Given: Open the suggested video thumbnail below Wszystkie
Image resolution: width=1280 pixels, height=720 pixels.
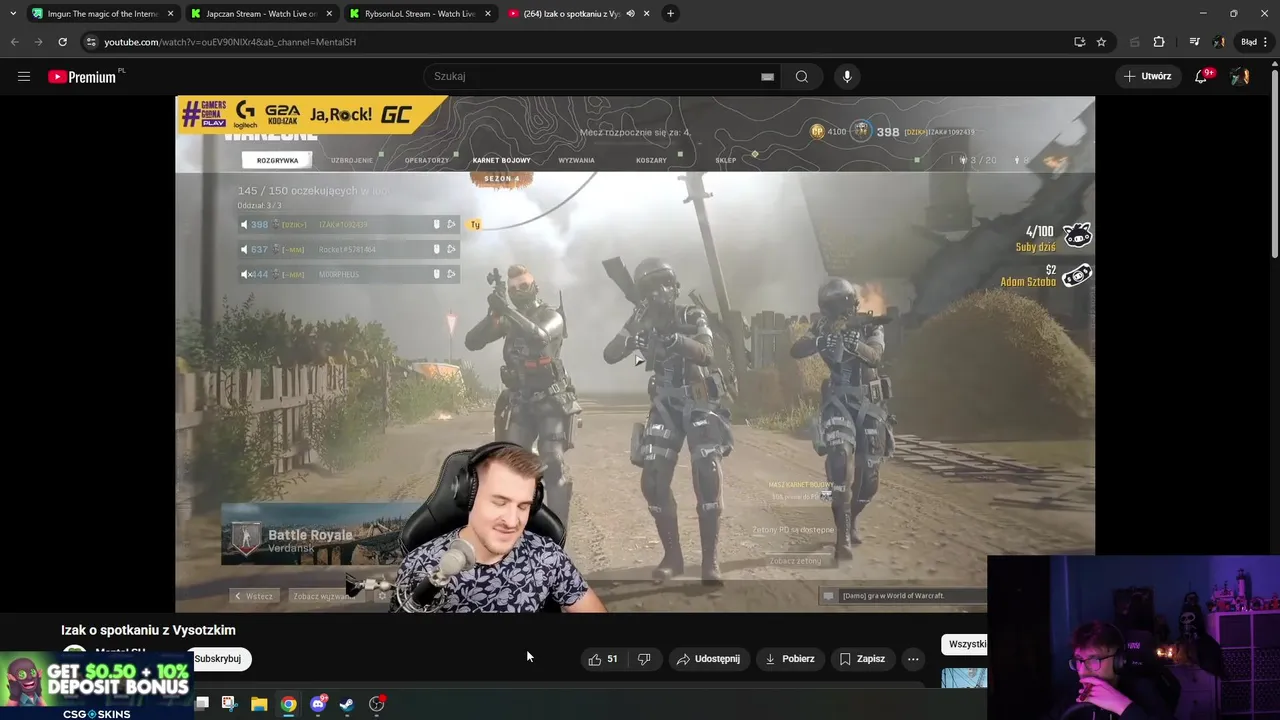Looking at the screenshot, I should point(964,678).
